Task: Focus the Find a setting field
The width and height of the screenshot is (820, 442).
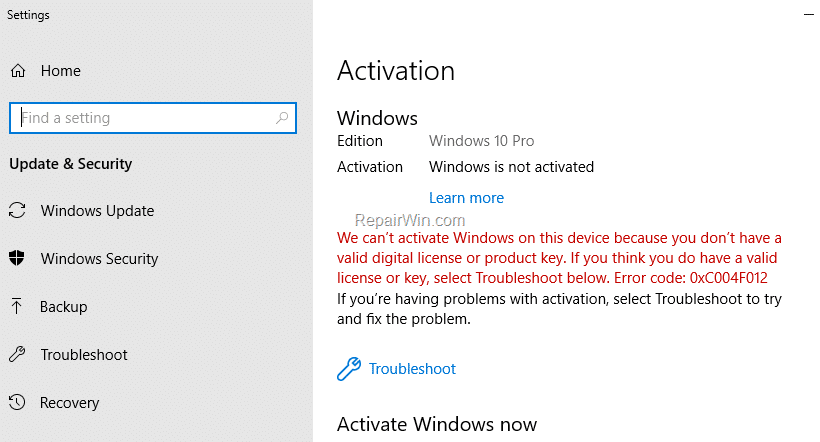Action: point(153,118)
